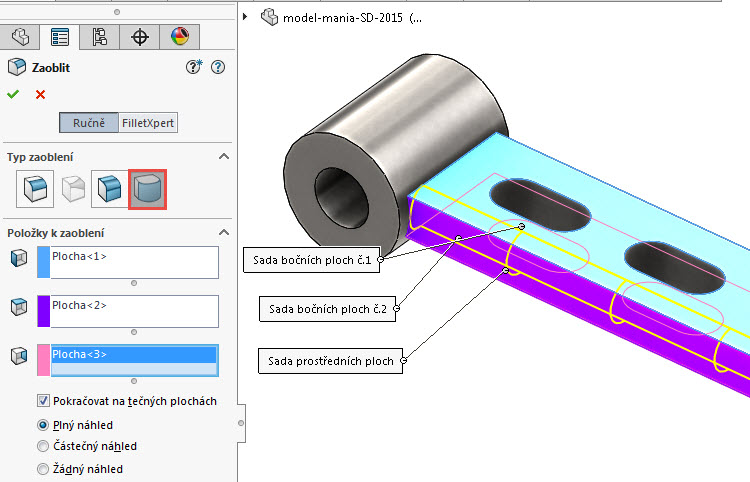Collapse the Položky k zaoblení section

tap(223, 233)
